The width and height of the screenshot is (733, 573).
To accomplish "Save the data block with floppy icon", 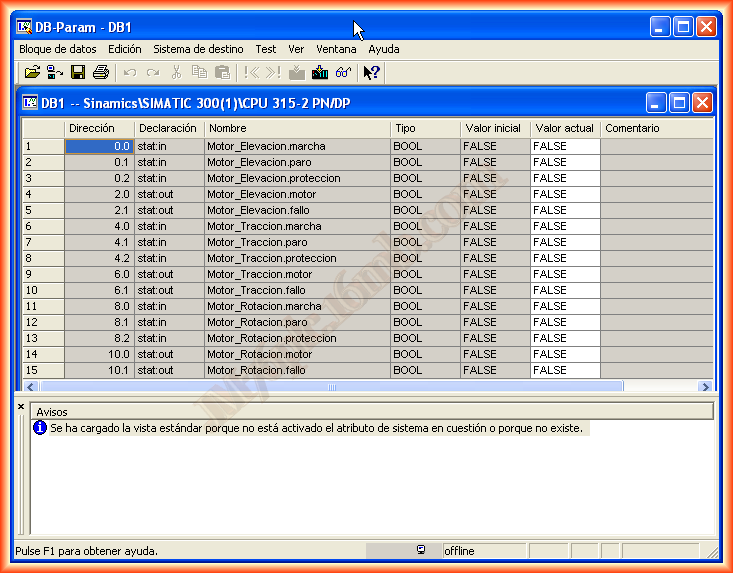I will click(78, 72).
